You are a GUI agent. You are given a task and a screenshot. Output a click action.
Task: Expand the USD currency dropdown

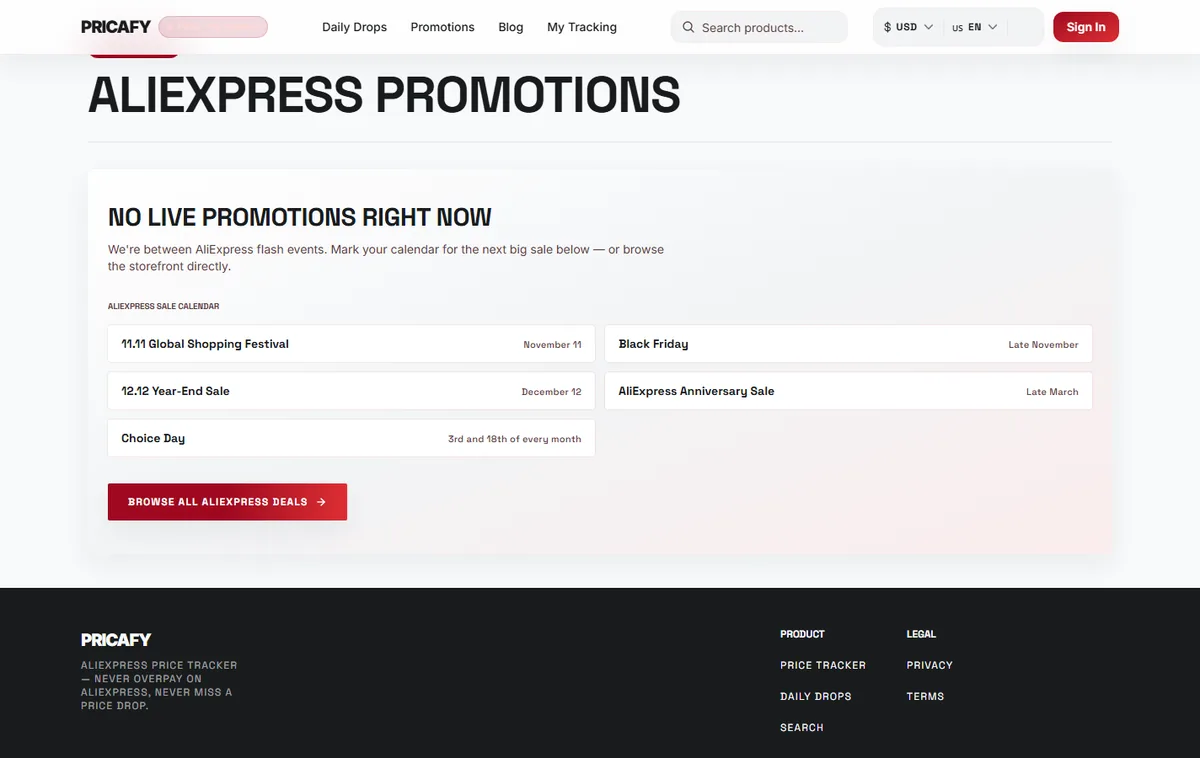coord(908,27)
